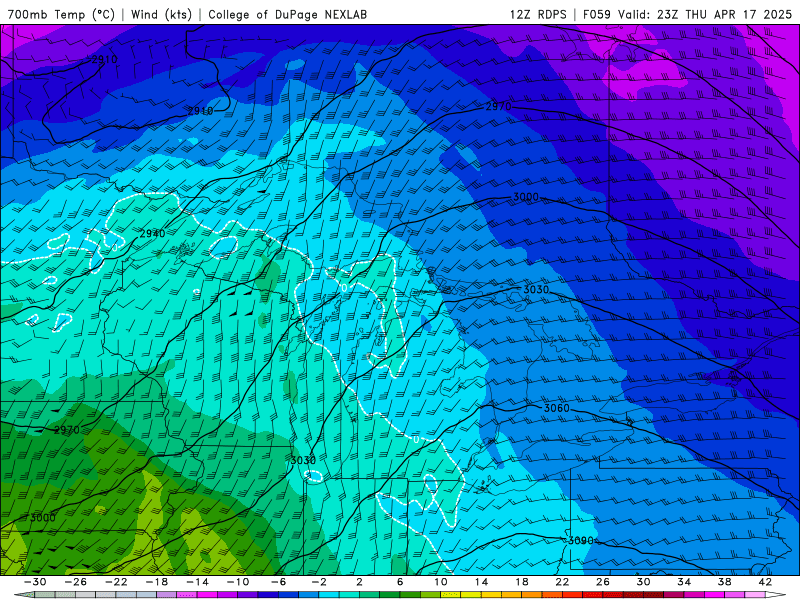Click the "F059 Valid: 23Z THU APR 17 2025" text
The width and height of the screenshot is (800, 600).
pyautogui.click(x=687, y=14)
